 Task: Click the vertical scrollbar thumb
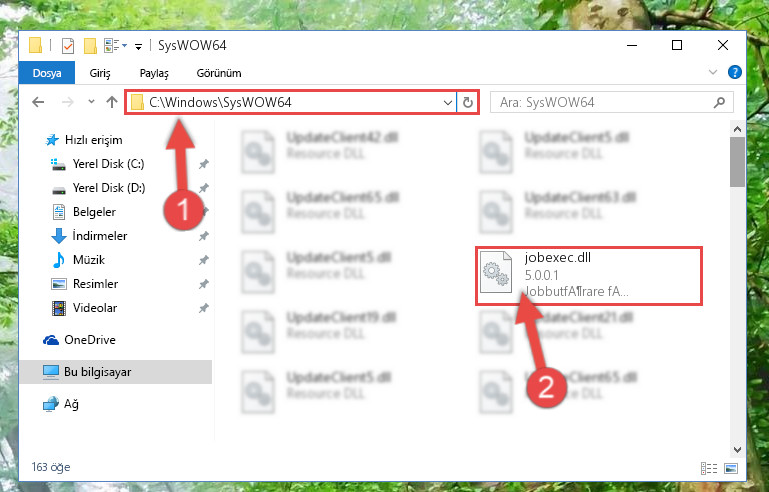coord(737,162)
